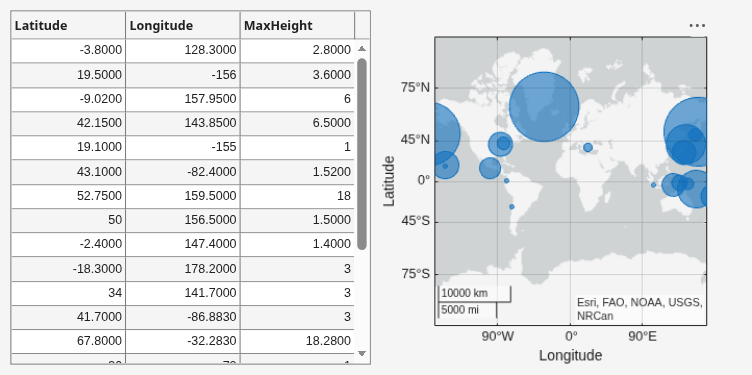Select the latitude cell 50

coord(68,220)
